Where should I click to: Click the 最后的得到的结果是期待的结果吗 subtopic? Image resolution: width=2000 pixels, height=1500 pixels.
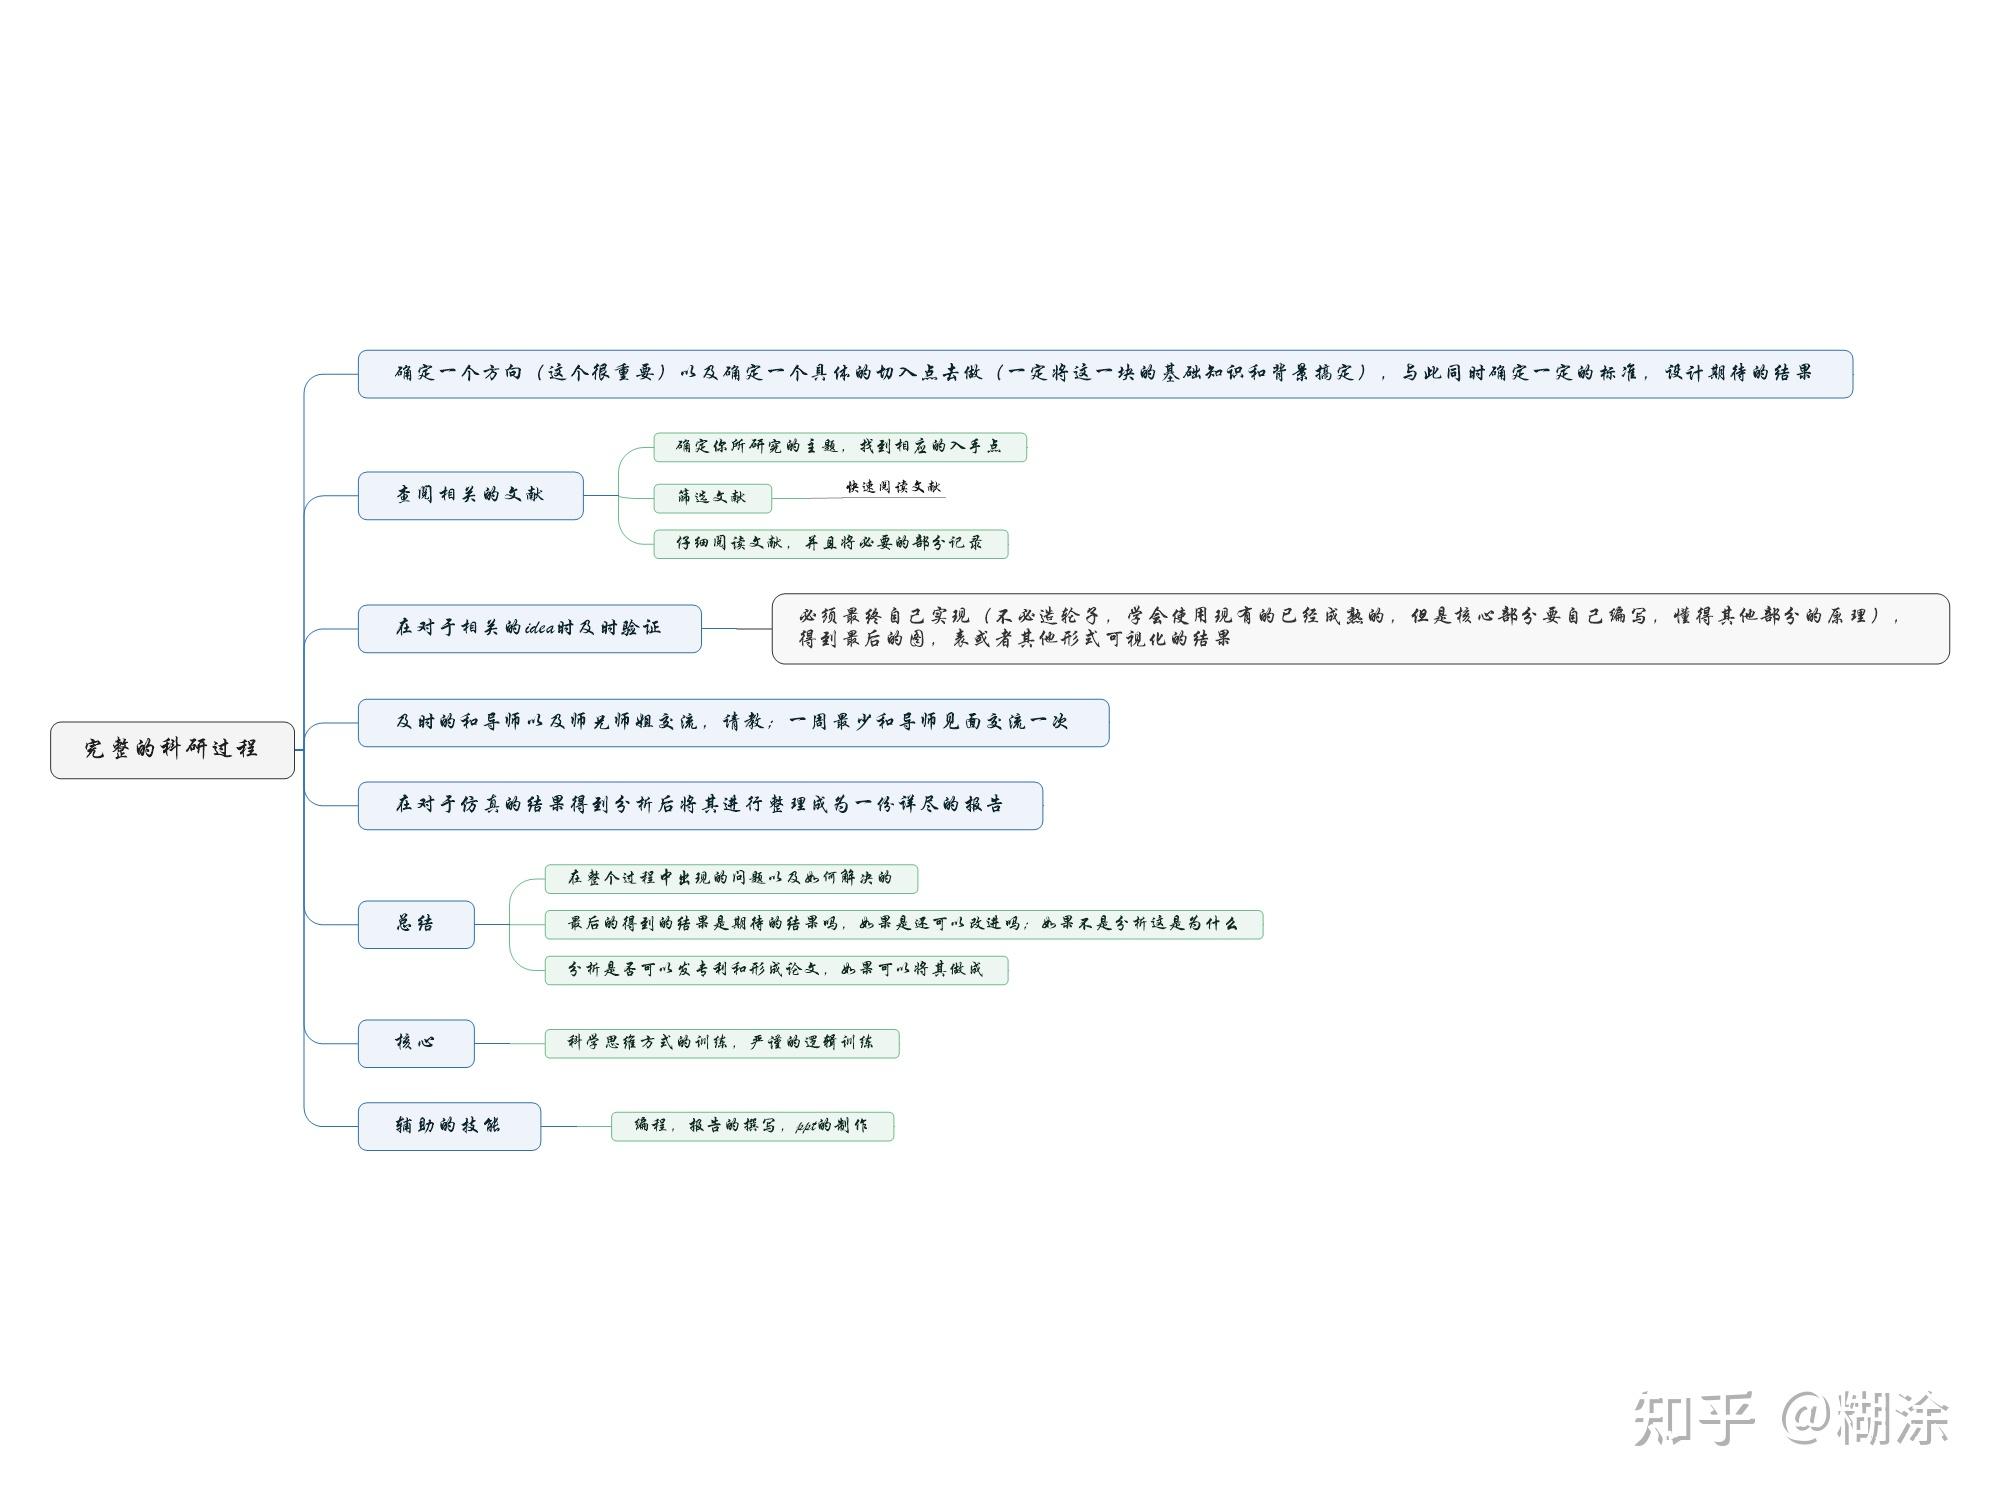click(903, 924)
